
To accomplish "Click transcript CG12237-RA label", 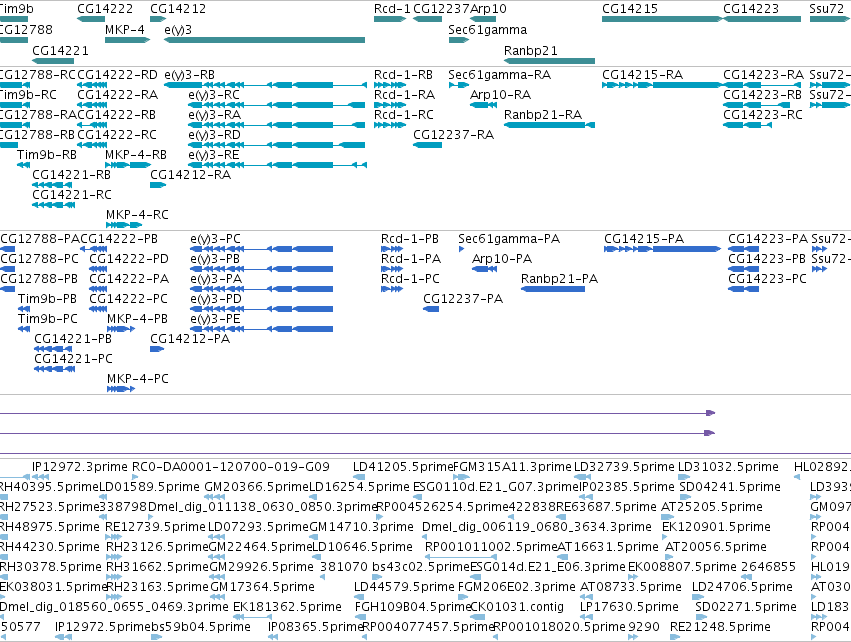I will click(x=454, y=135).
